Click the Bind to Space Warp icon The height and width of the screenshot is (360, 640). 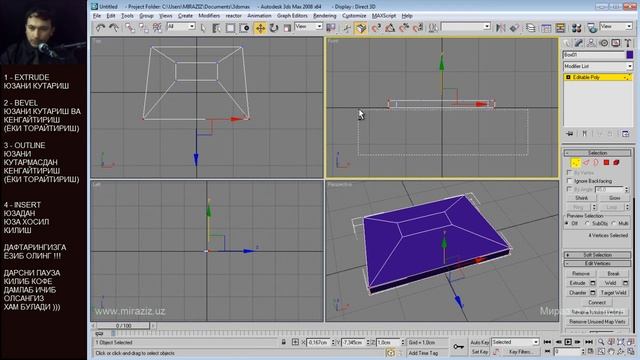click(157, 28)
